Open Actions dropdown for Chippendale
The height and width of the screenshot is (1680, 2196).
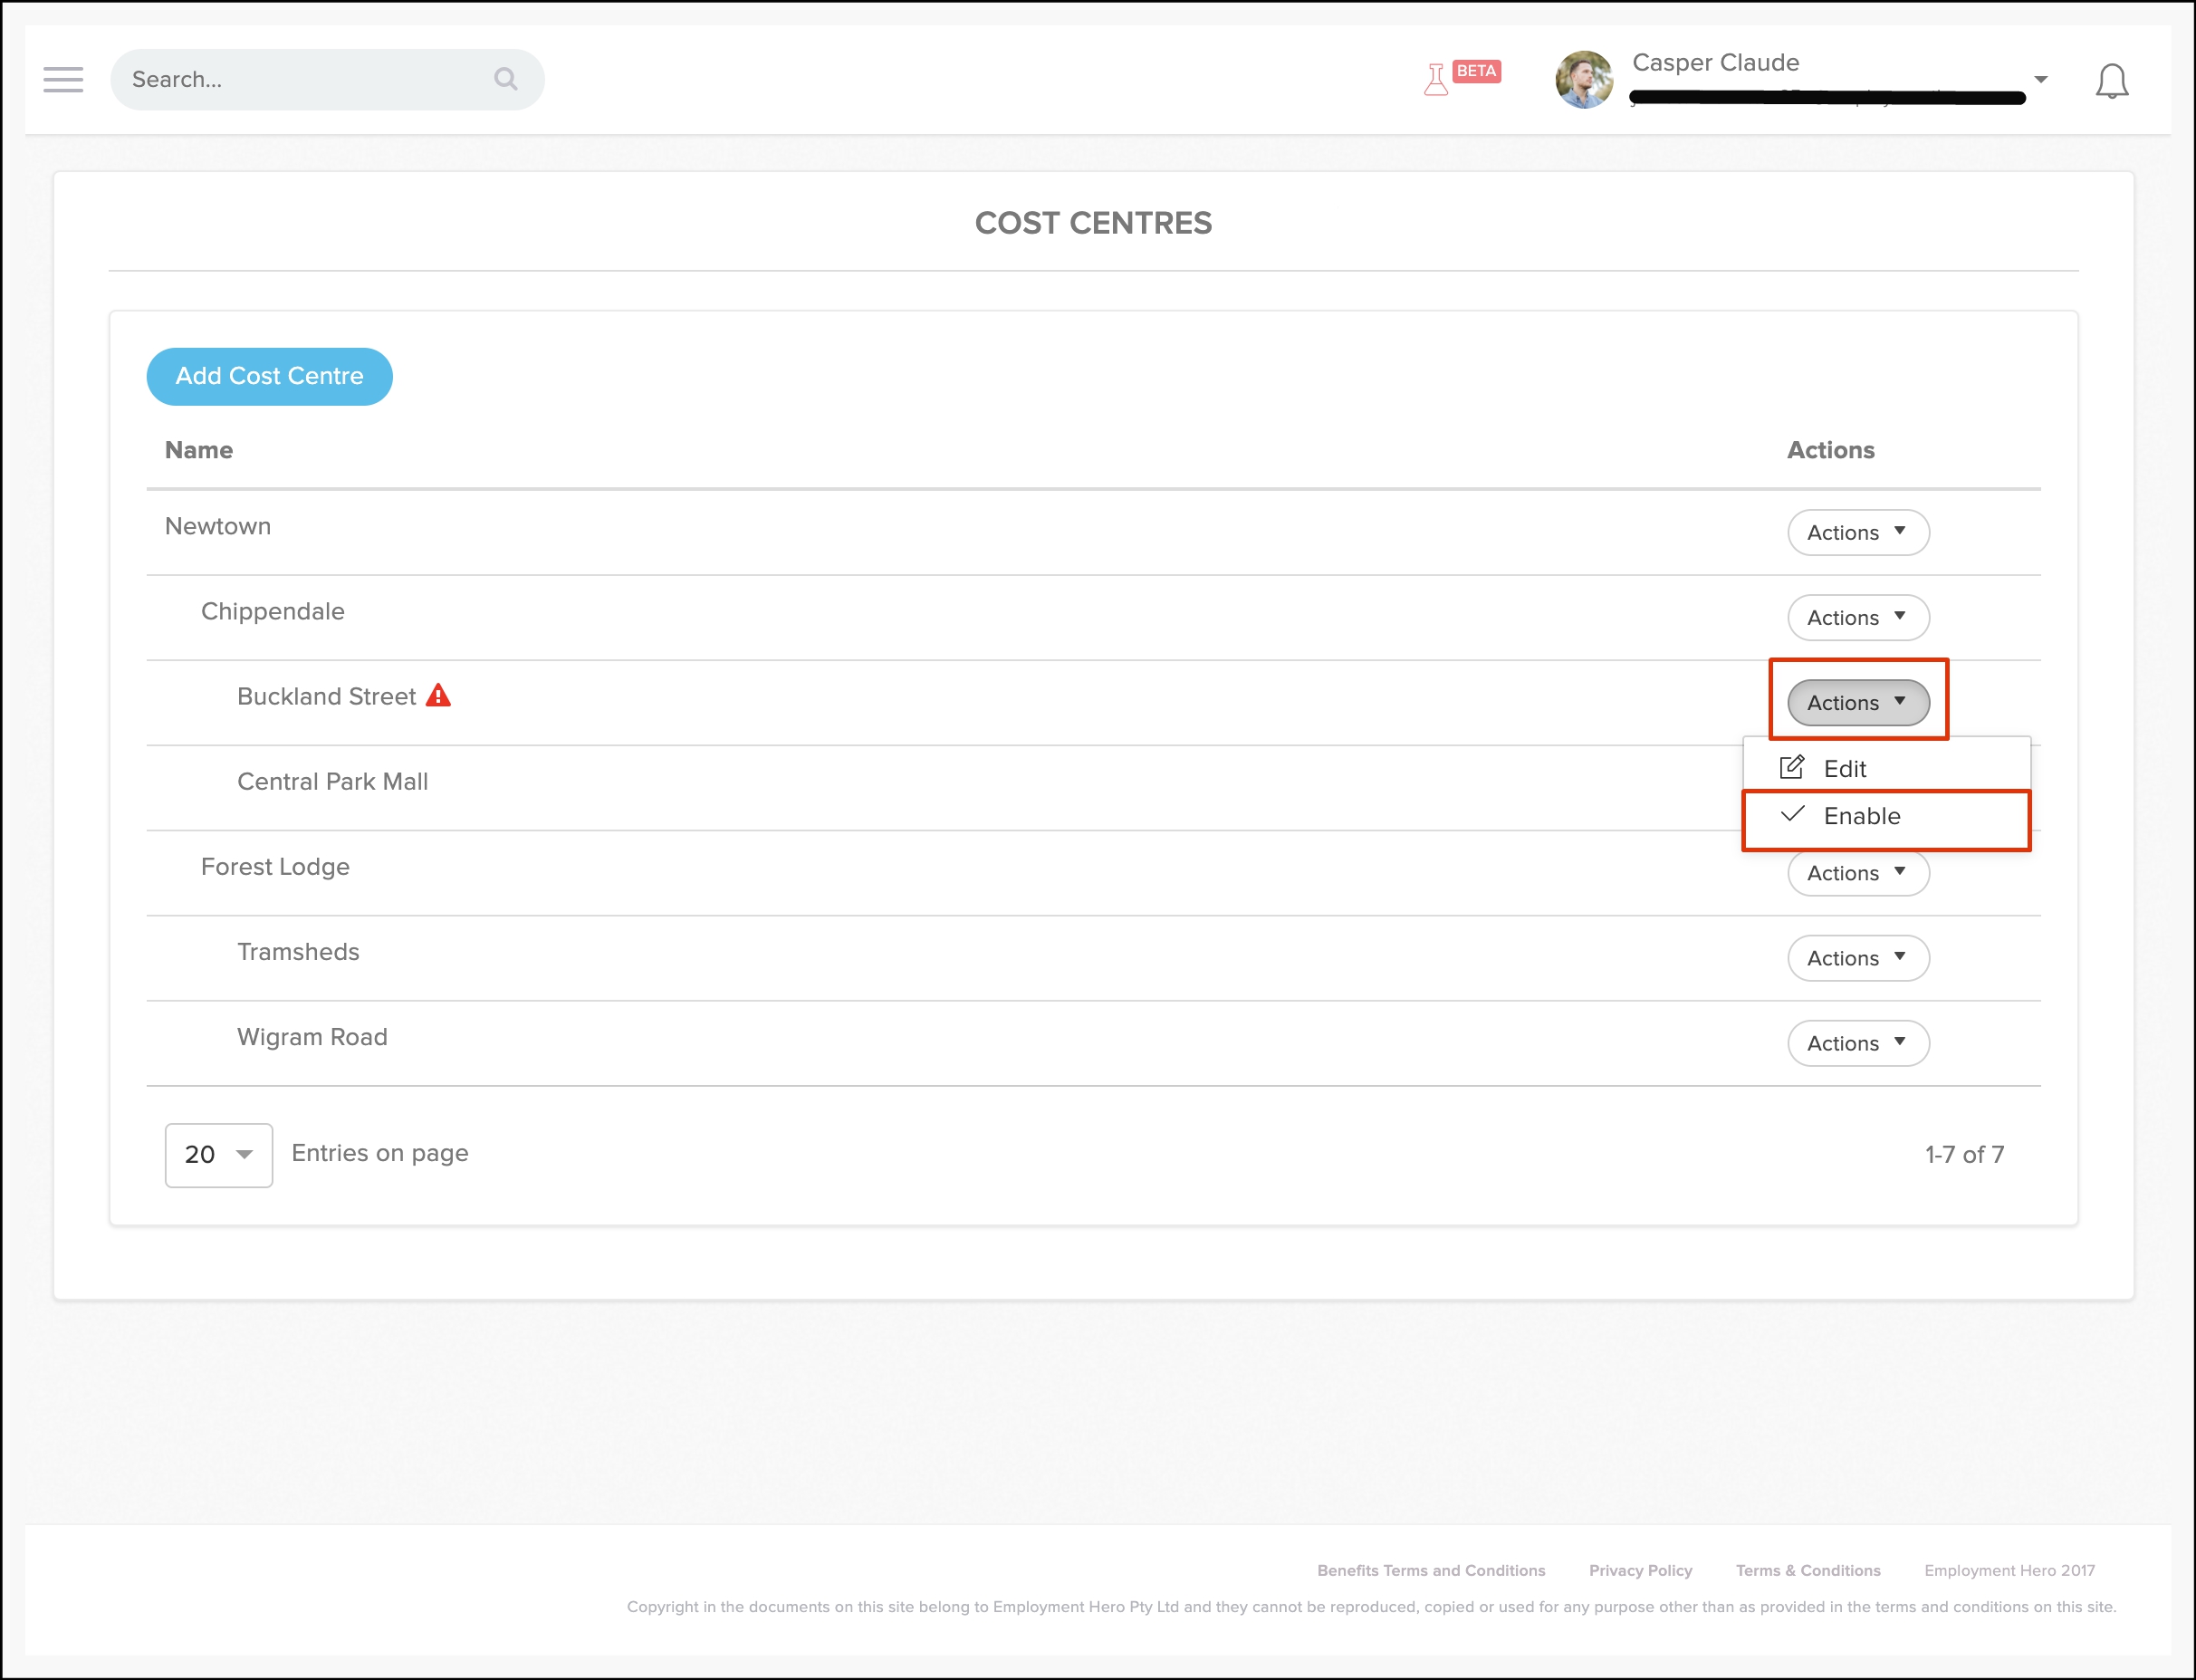[x=1857, y=618]
